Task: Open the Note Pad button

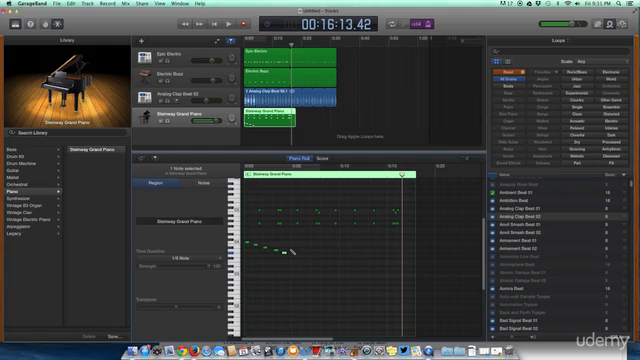Action: [x=598, y=24]
